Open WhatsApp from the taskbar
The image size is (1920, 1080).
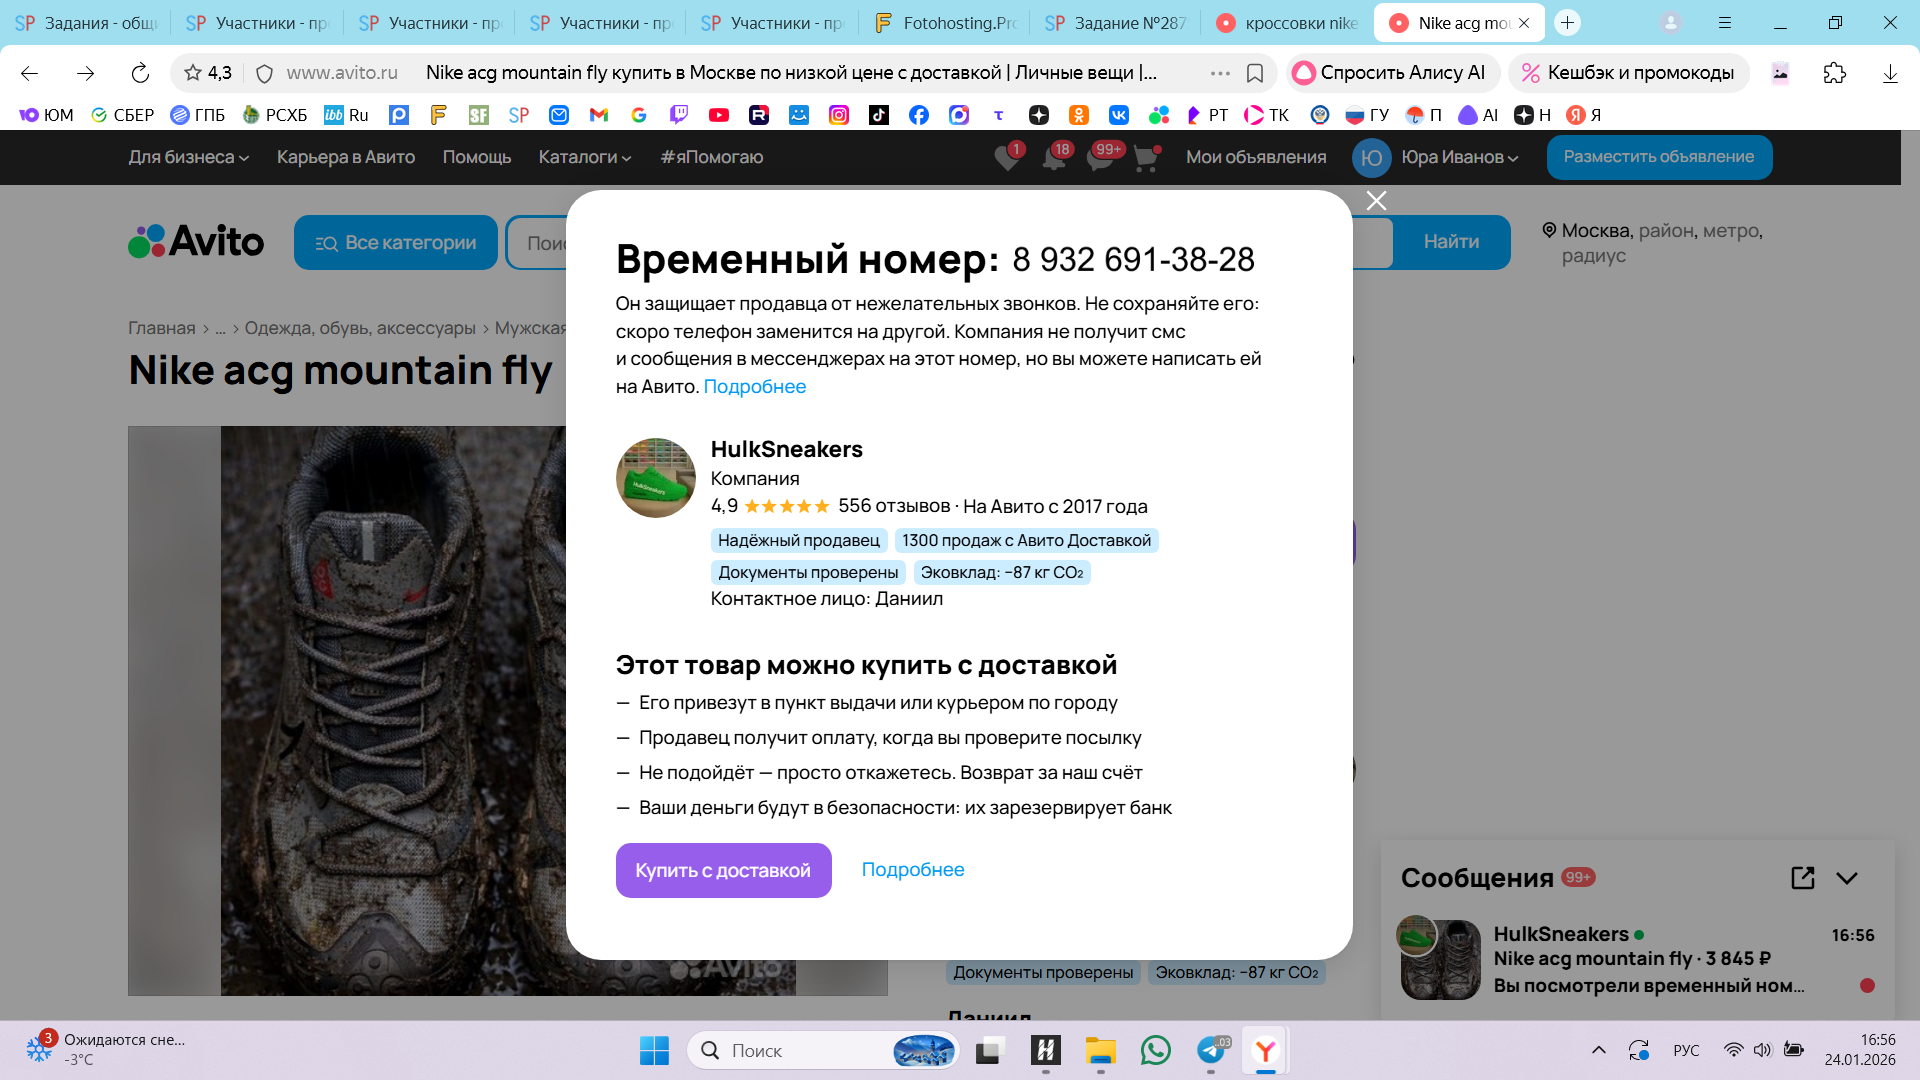1155,1050
